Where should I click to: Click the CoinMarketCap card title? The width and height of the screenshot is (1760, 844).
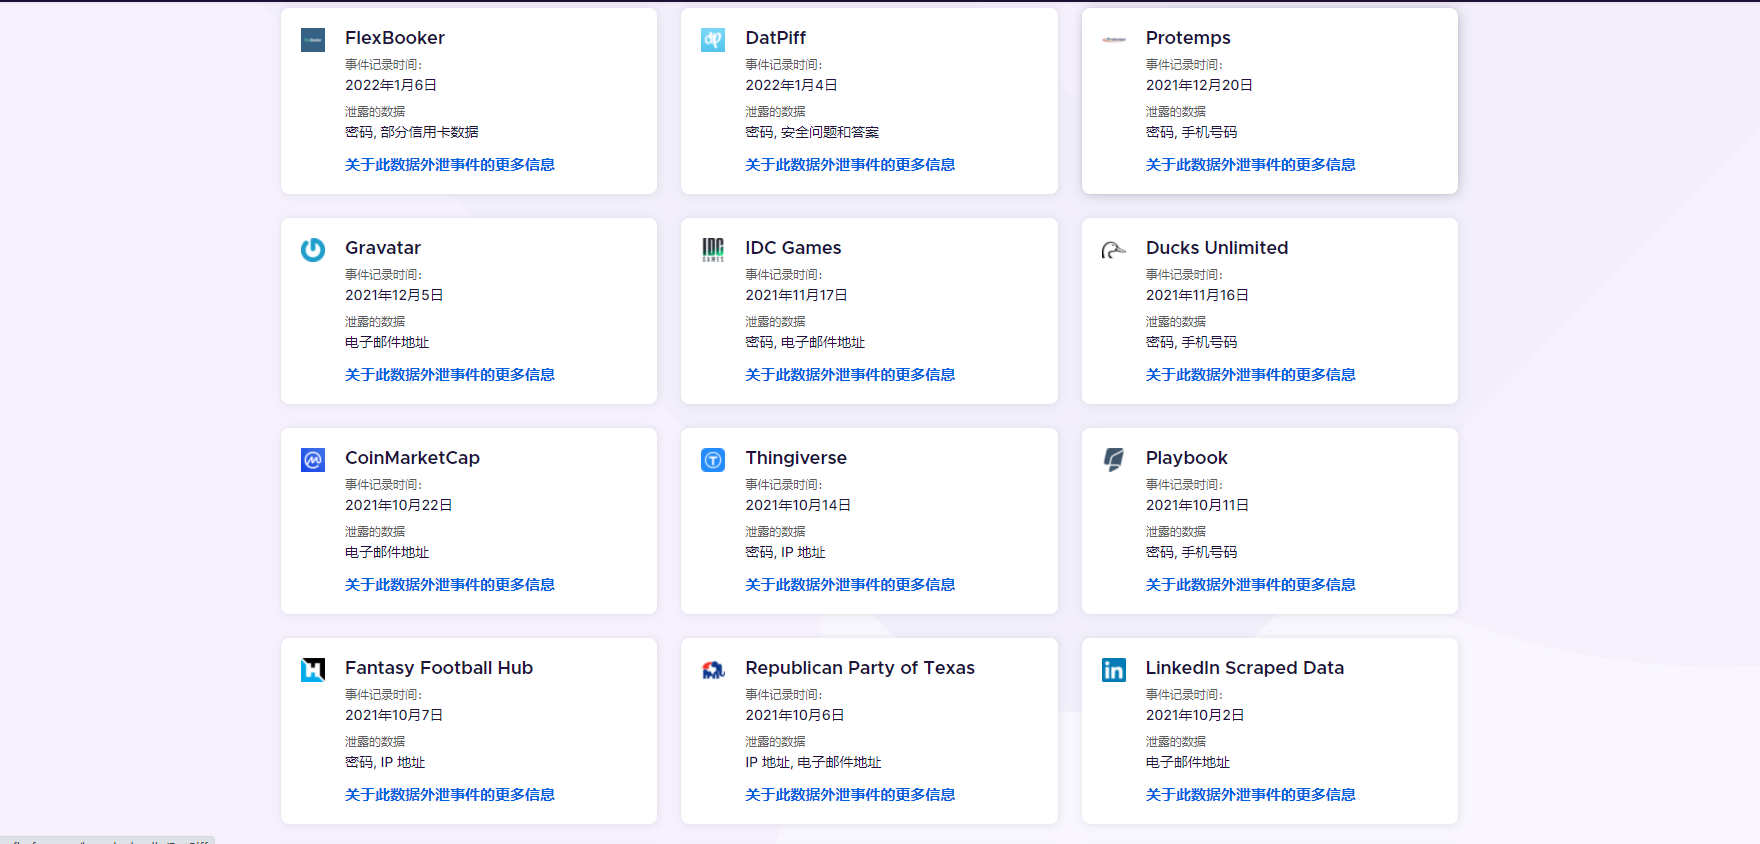(x=412, y=458)
